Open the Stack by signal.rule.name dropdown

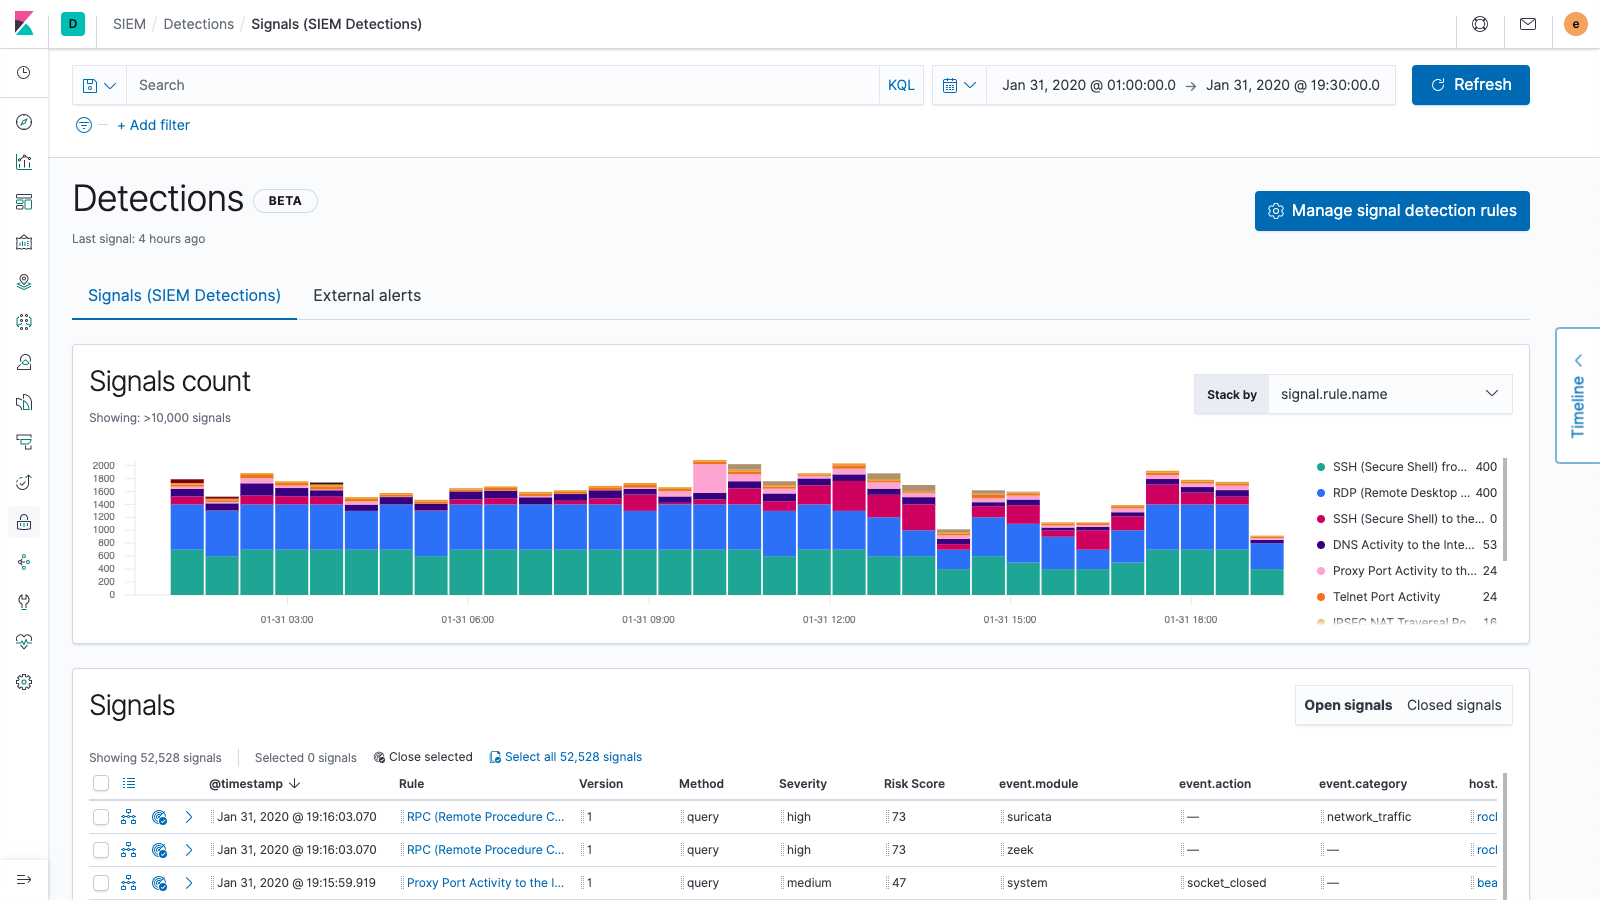(x=1389, y=394)
